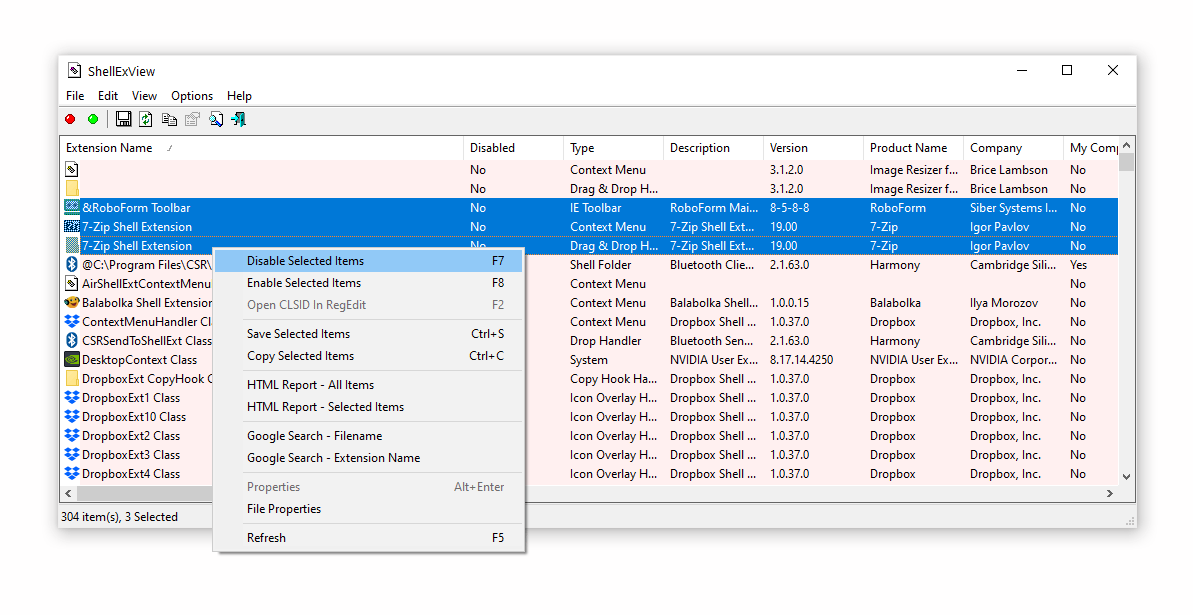The height and width of the screenshot is (615, 1193).
Task: Click the 'Copy Hook Ha...' type cell
Action: pos(613,379)
